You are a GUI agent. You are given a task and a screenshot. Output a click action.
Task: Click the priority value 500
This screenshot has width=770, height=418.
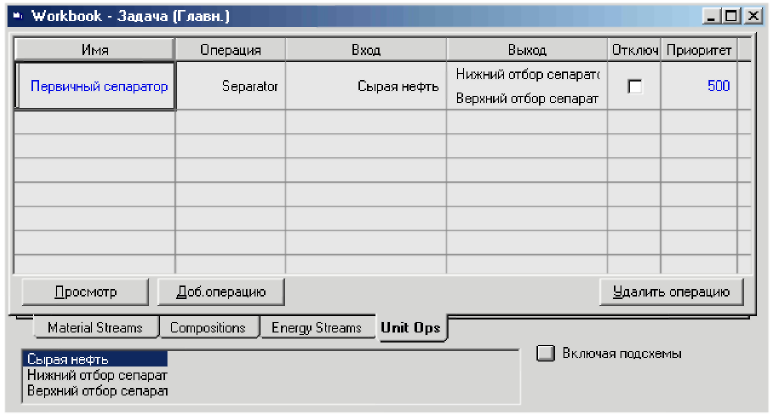tap(718, 87)
